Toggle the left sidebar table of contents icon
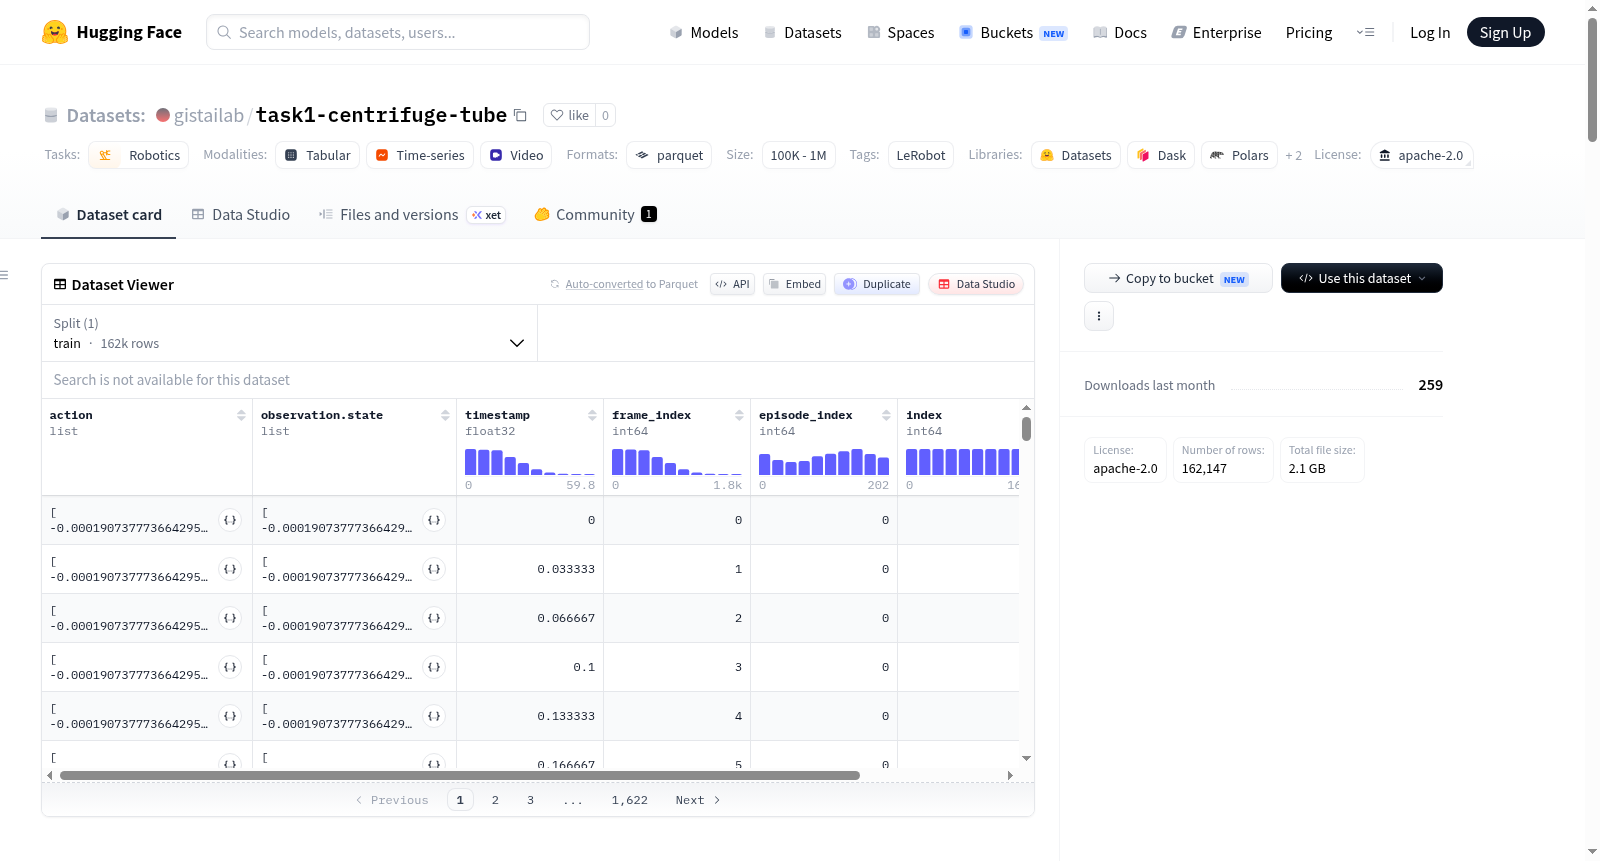 pyautogui.click(x=4, y=275)
